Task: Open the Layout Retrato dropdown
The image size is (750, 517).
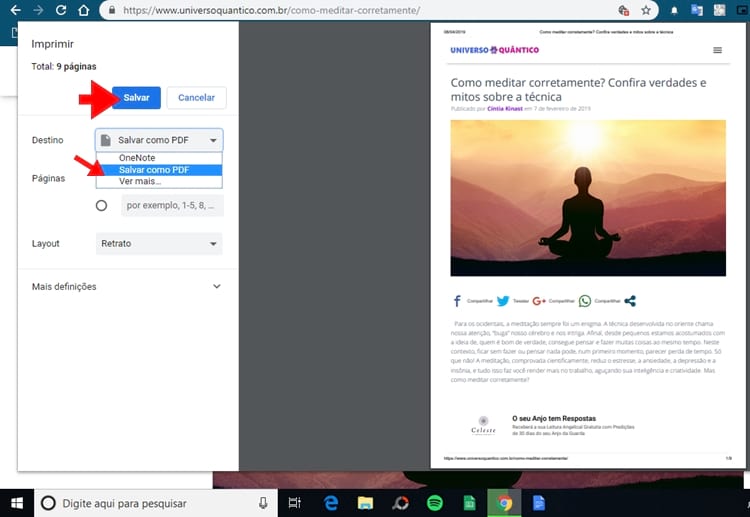Action: pos(159,243)
